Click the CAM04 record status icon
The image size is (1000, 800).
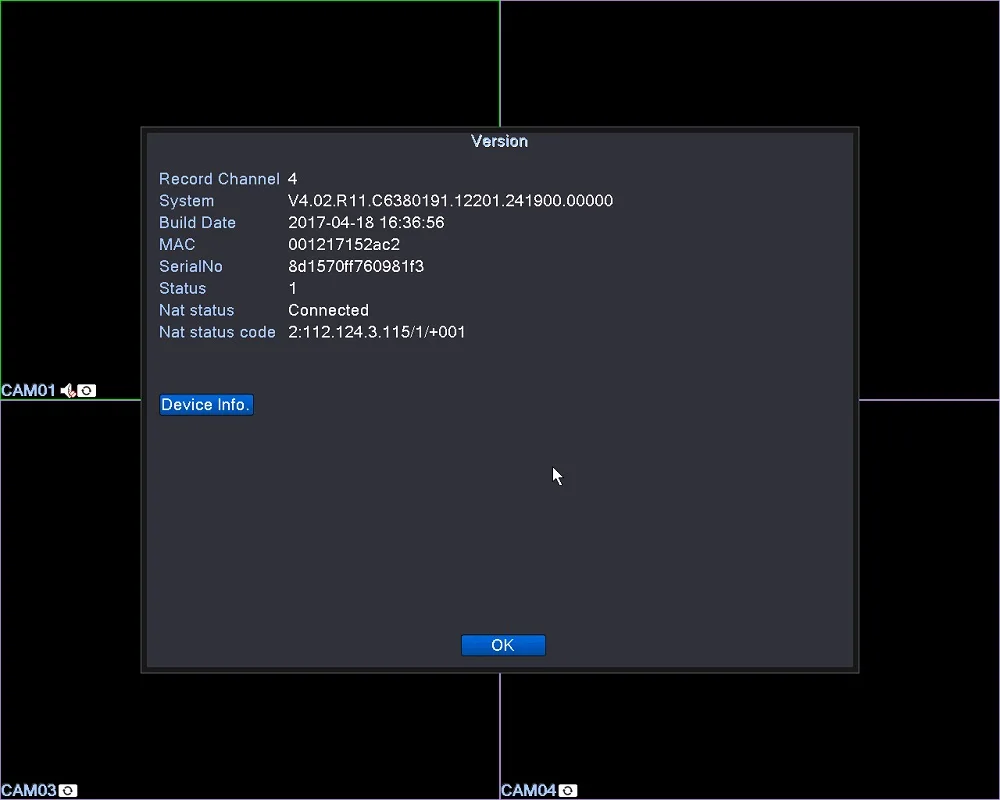pyautogui.click(x=568, y=790)
